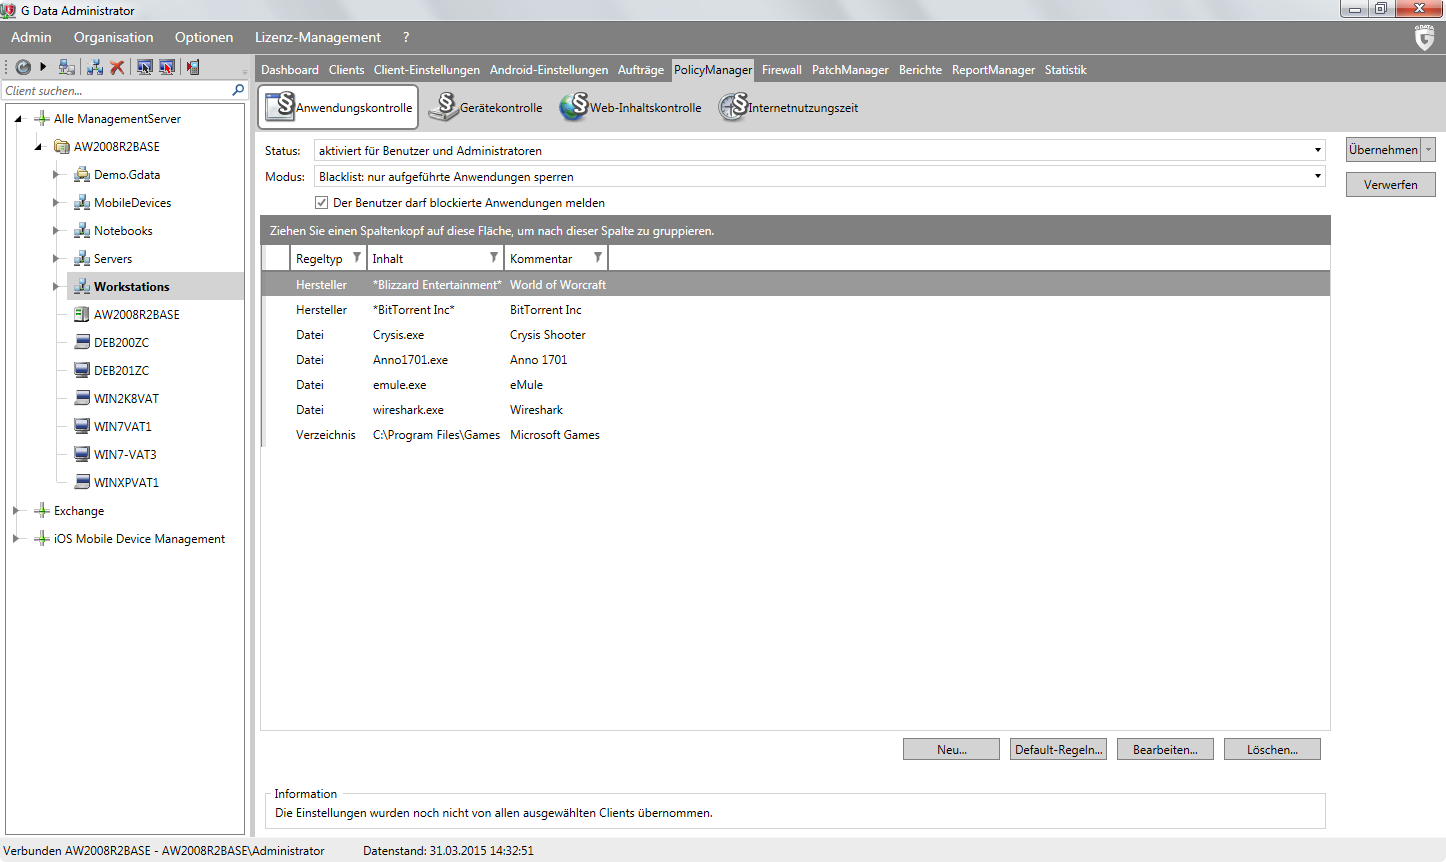Toggle 'Der Benutzer darf blockierte Anwendungen melden' checkbox
This screenshot has width=1446, height=862.
(x=321, y=202)
